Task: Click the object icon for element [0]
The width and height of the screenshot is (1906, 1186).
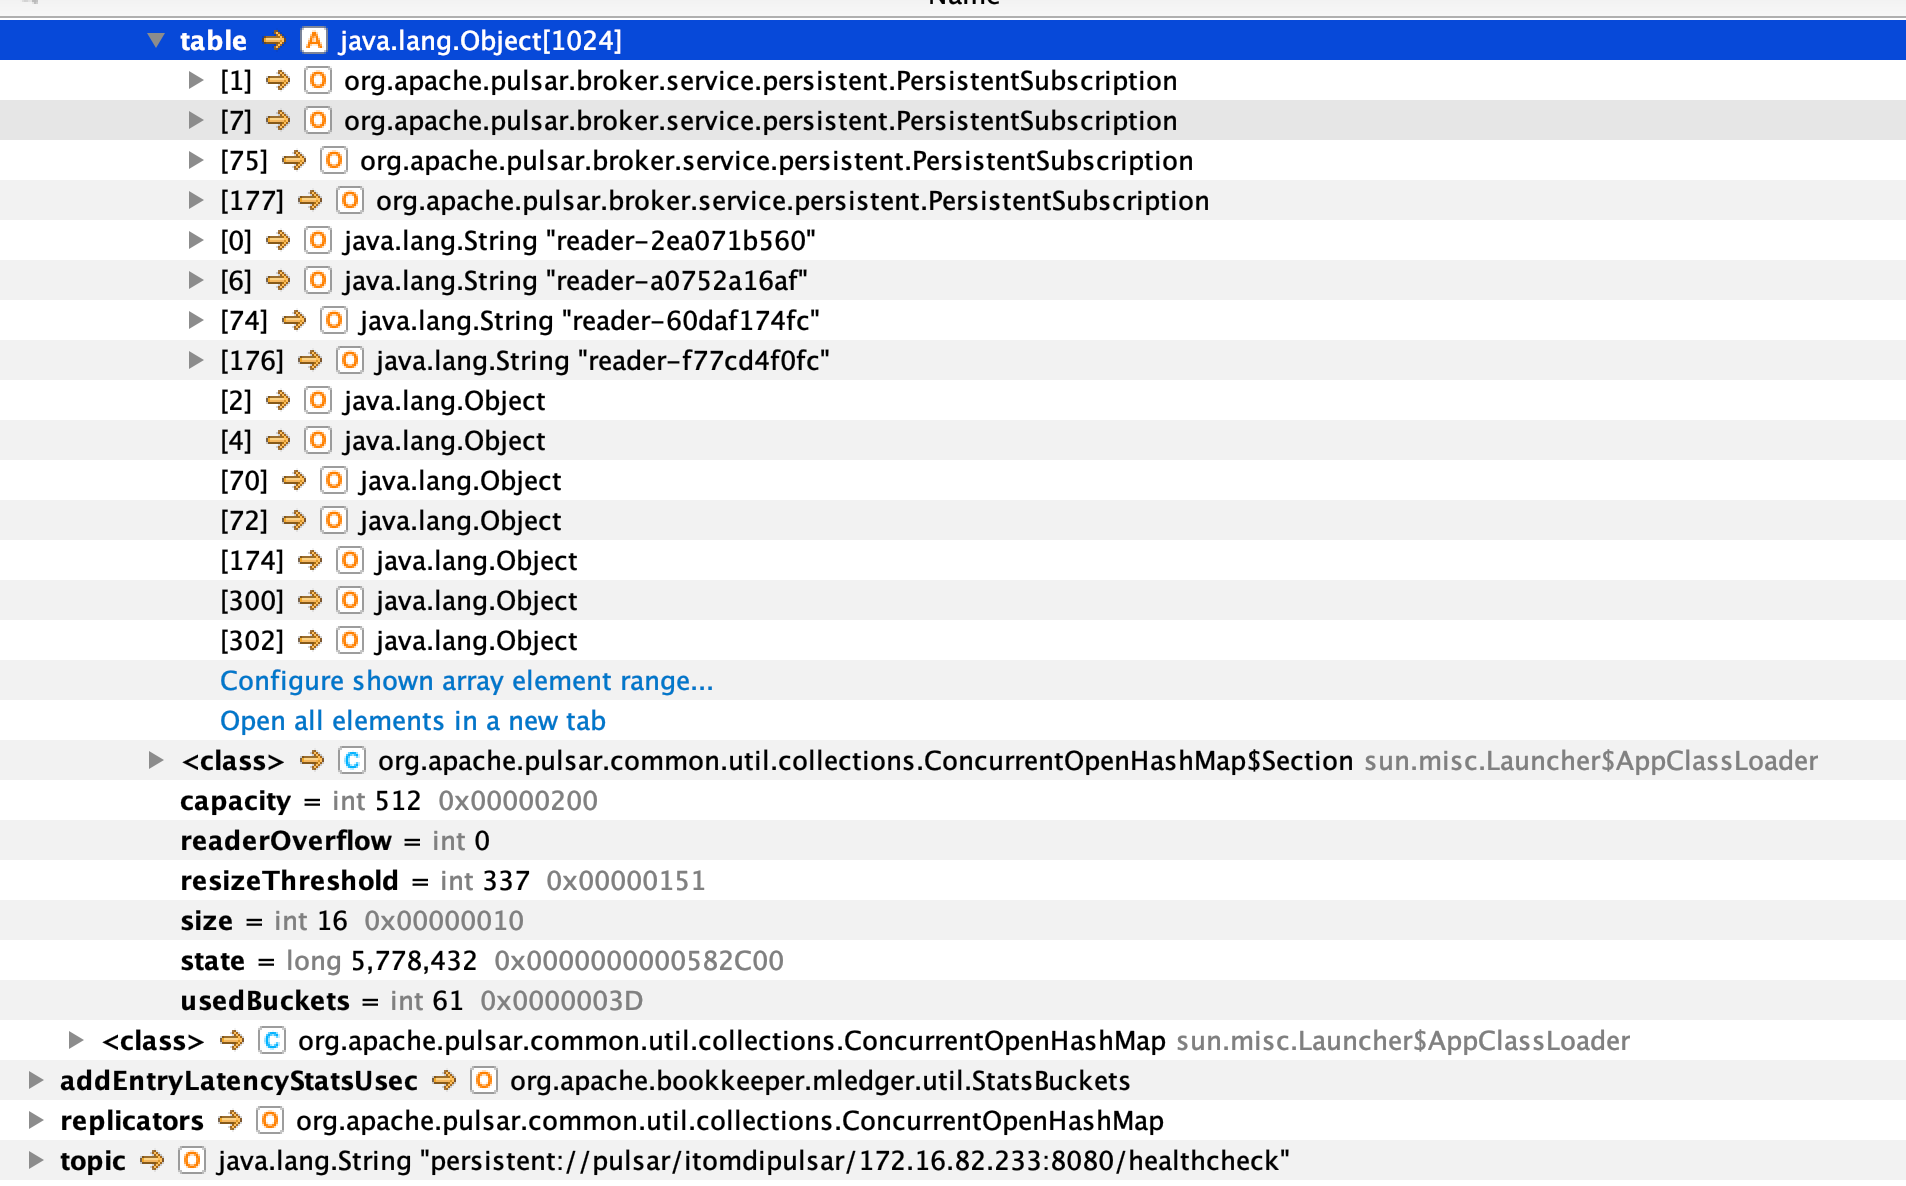Action: [x=318, y=241]
